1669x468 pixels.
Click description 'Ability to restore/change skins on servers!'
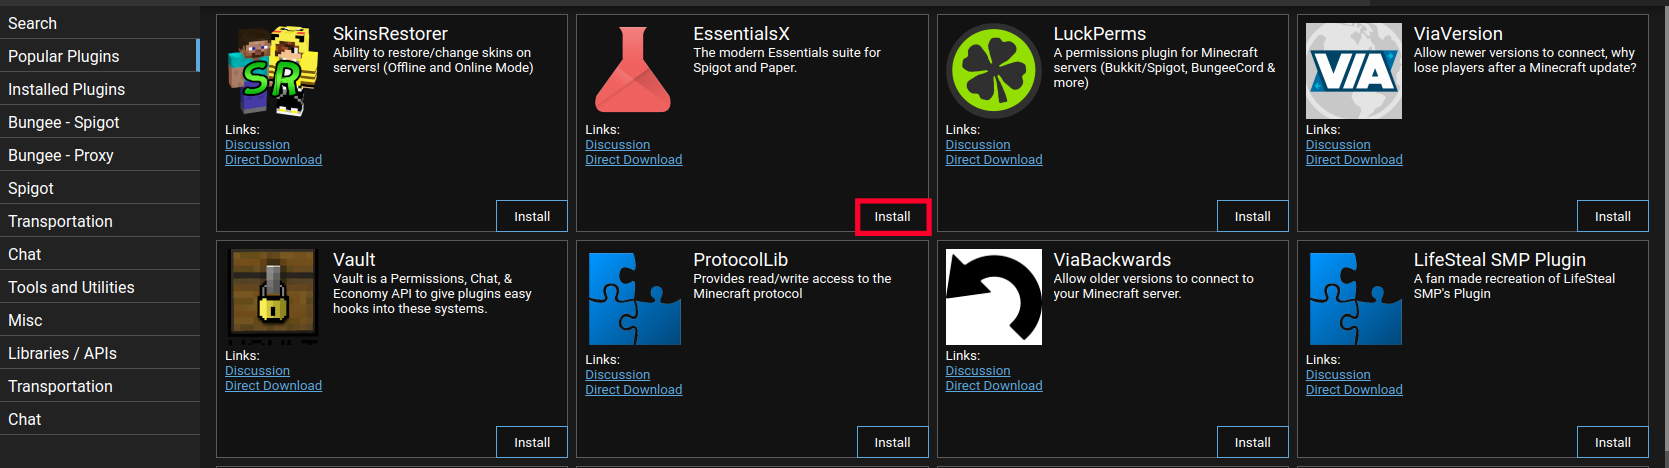(x=433, y=60)
